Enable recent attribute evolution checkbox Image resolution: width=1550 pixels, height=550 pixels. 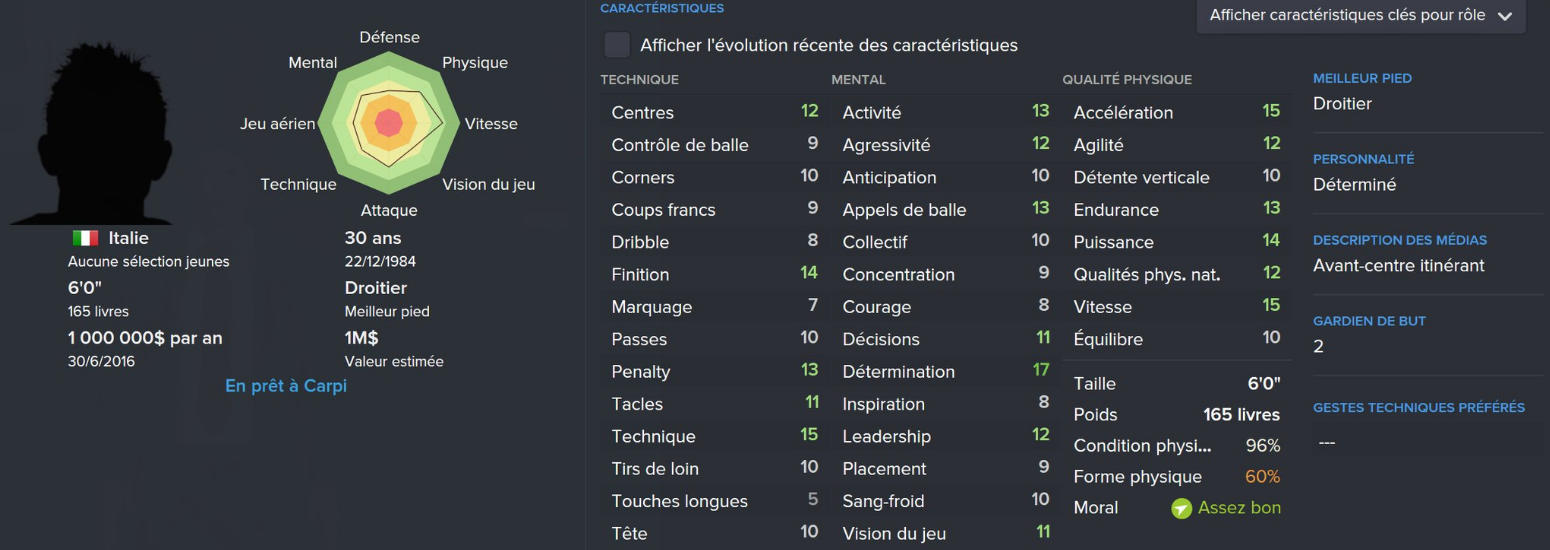[x=617, y=45]
